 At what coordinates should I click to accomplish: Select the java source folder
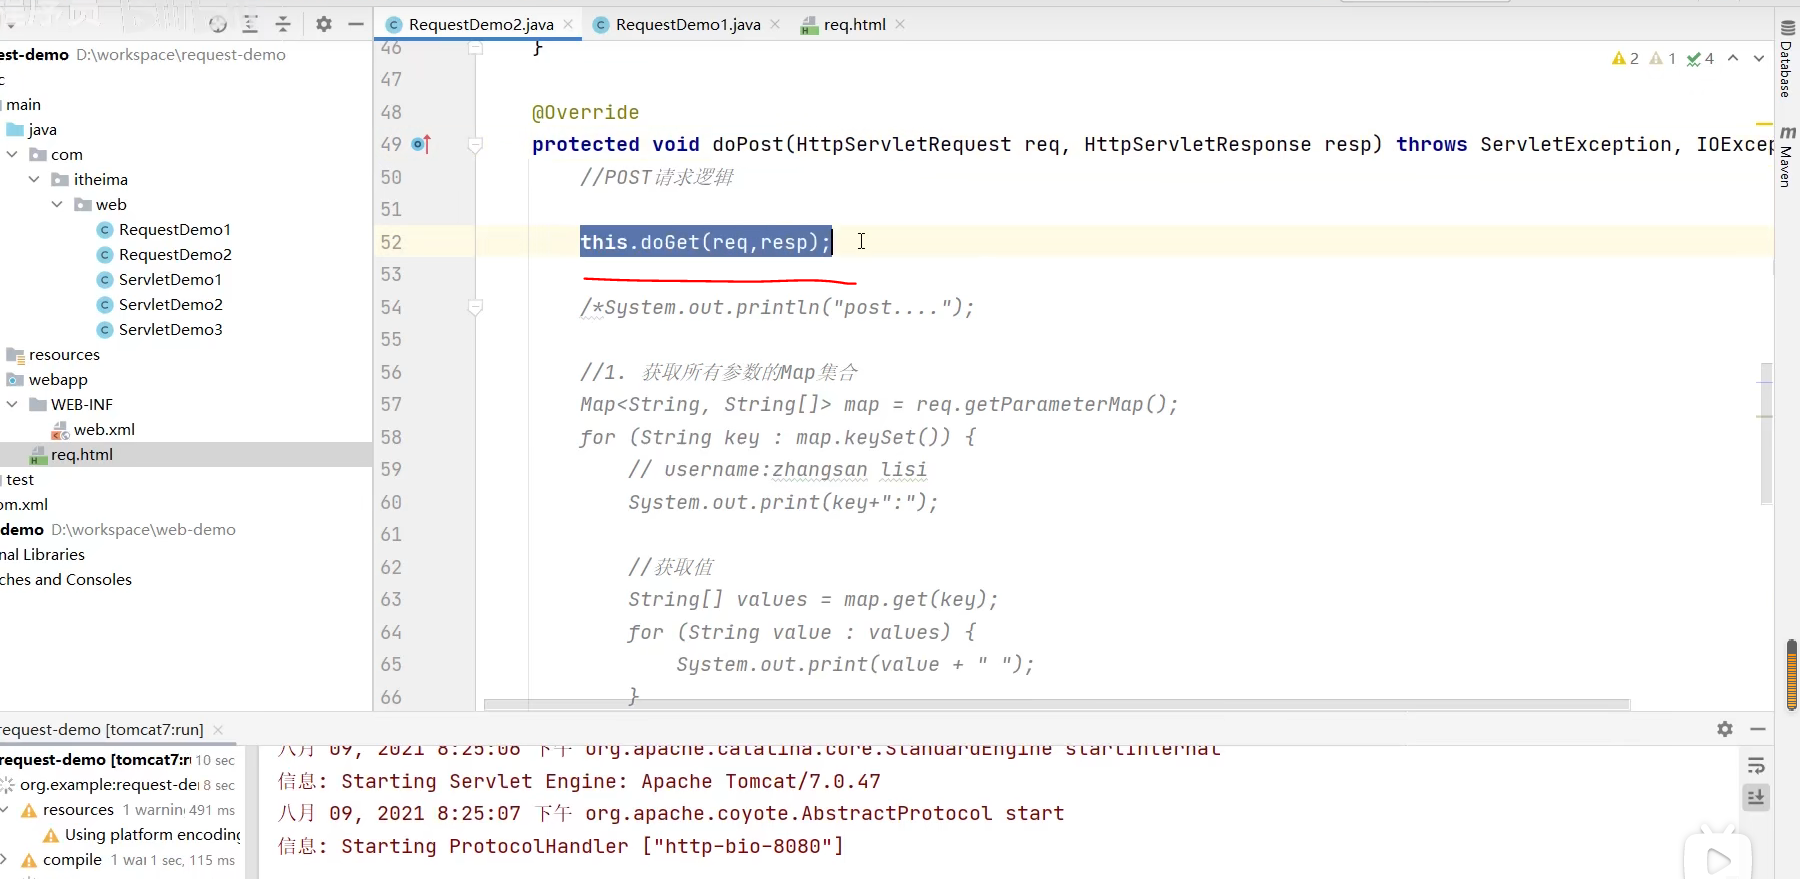(42, 129)
